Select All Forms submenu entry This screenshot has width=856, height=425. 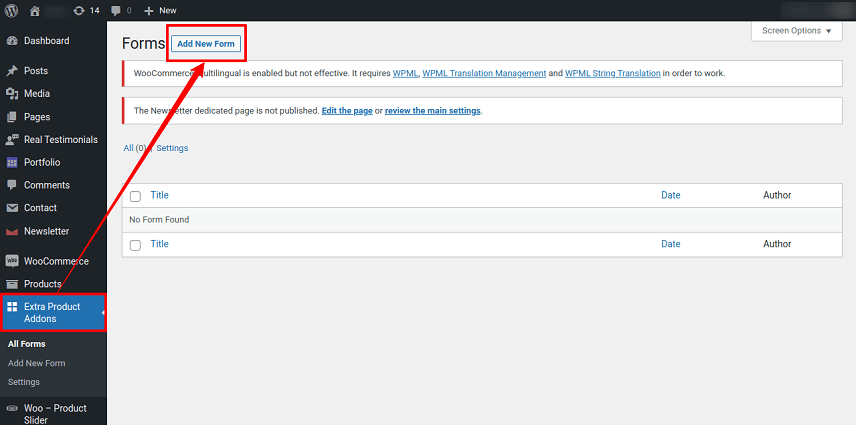[x=27, y=344]
